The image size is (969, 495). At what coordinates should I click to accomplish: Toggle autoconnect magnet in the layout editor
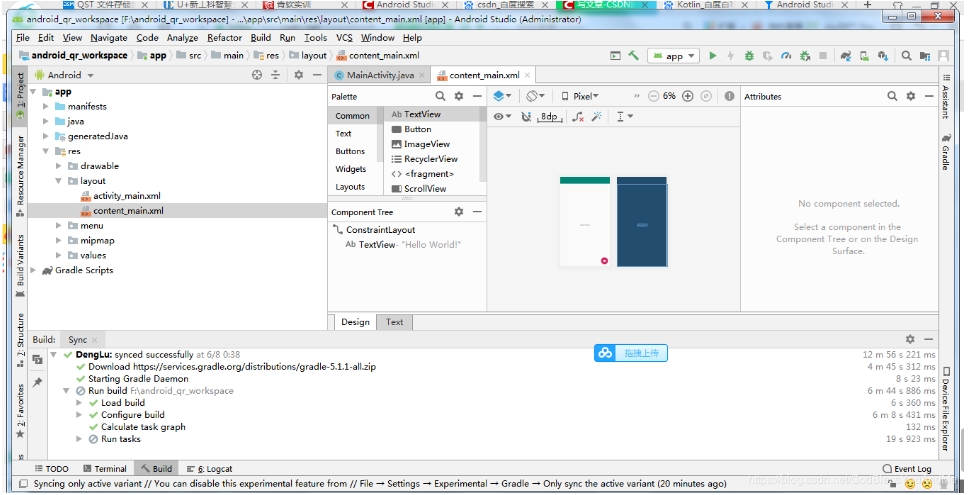[x=526, y=117]
